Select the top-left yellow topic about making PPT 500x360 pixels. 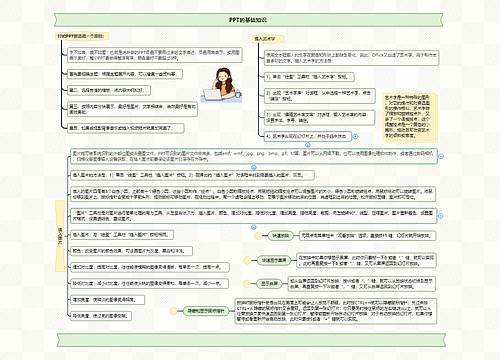pyautogui.click(x=82, y=36)
